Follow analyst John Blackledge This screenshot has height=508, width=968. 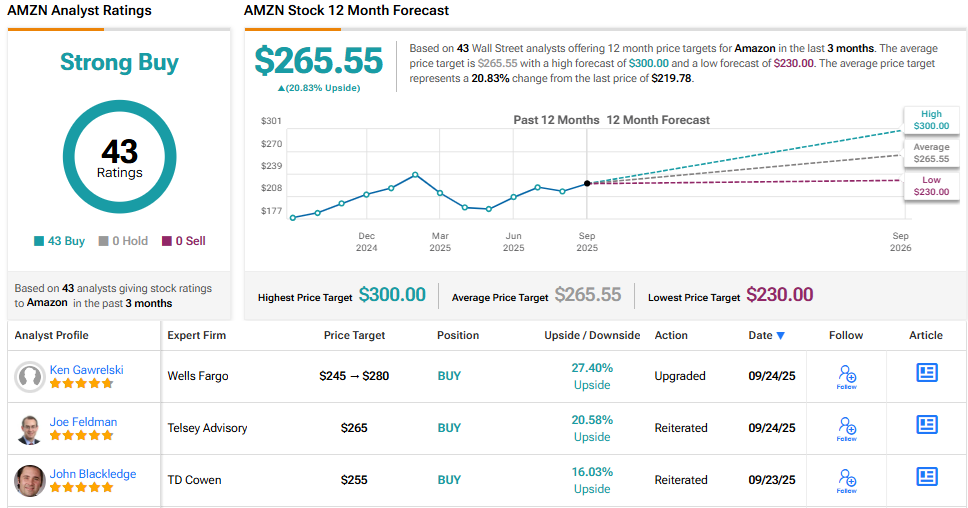[x=846, y=480]
